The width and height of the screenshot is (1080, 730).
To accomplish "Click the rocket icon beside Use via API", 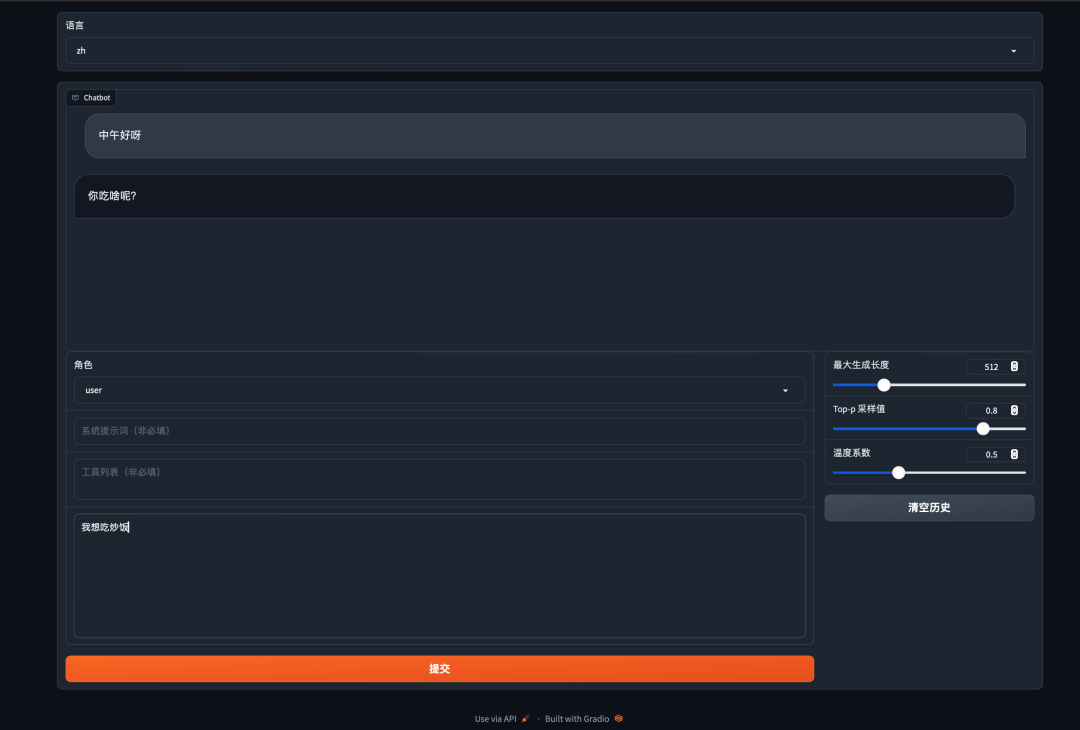I will 525,719.
